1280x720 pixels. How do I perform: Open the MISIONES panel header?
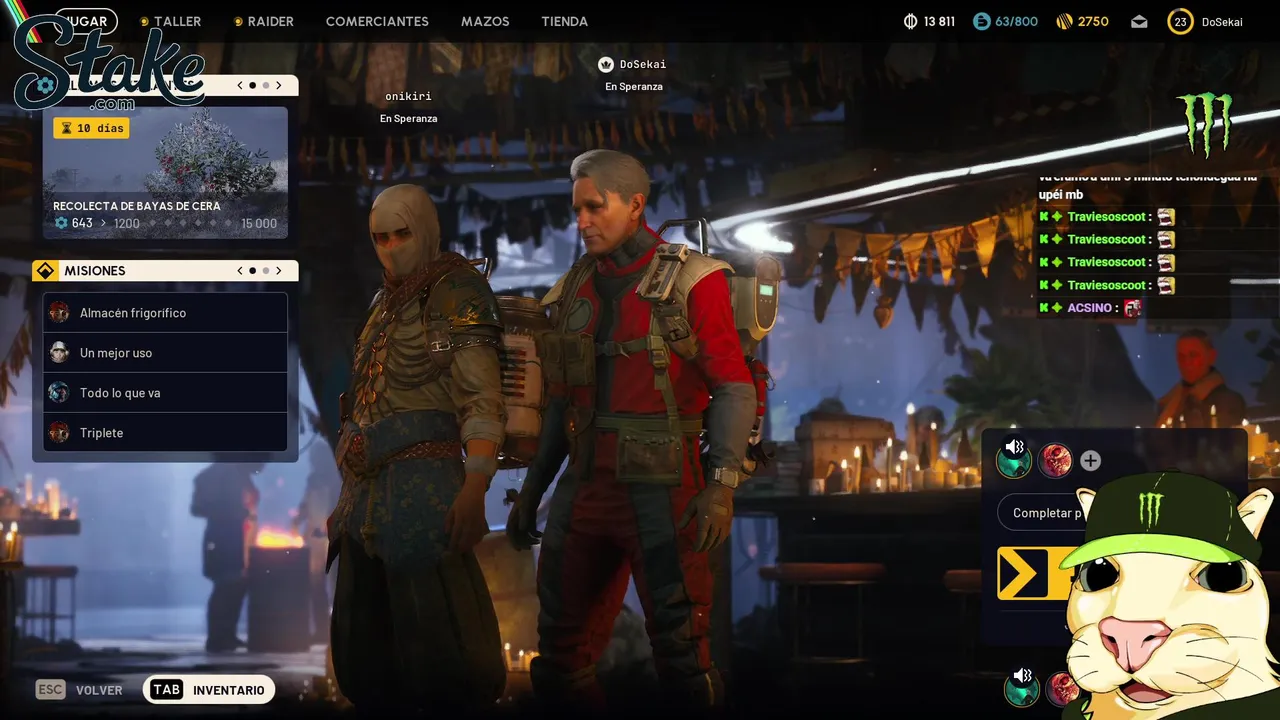pos(165,271)
